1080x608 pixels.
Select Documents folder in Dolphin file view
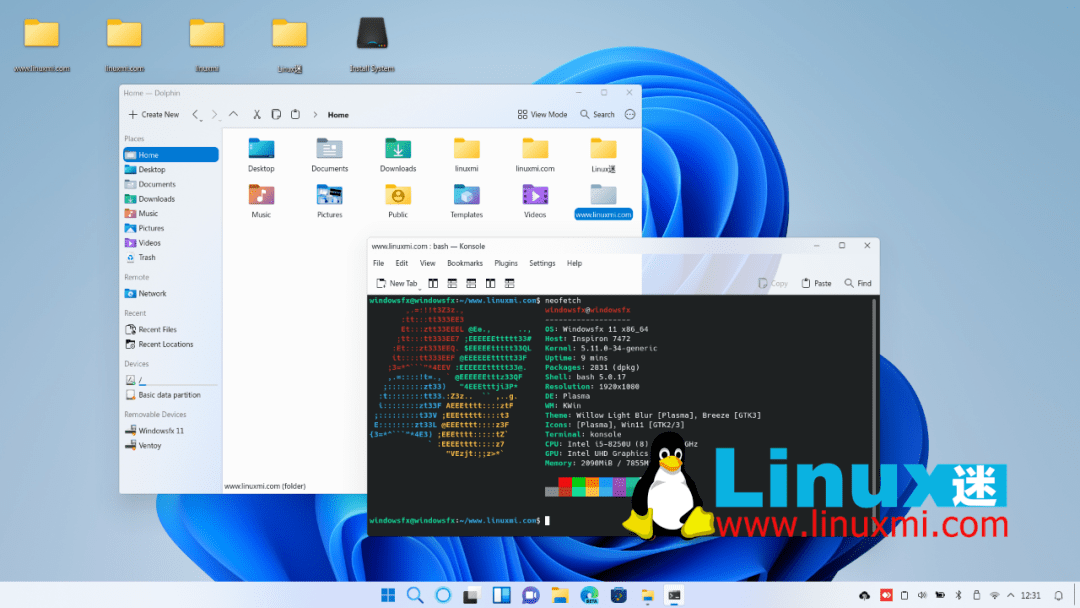click(329, 155)
